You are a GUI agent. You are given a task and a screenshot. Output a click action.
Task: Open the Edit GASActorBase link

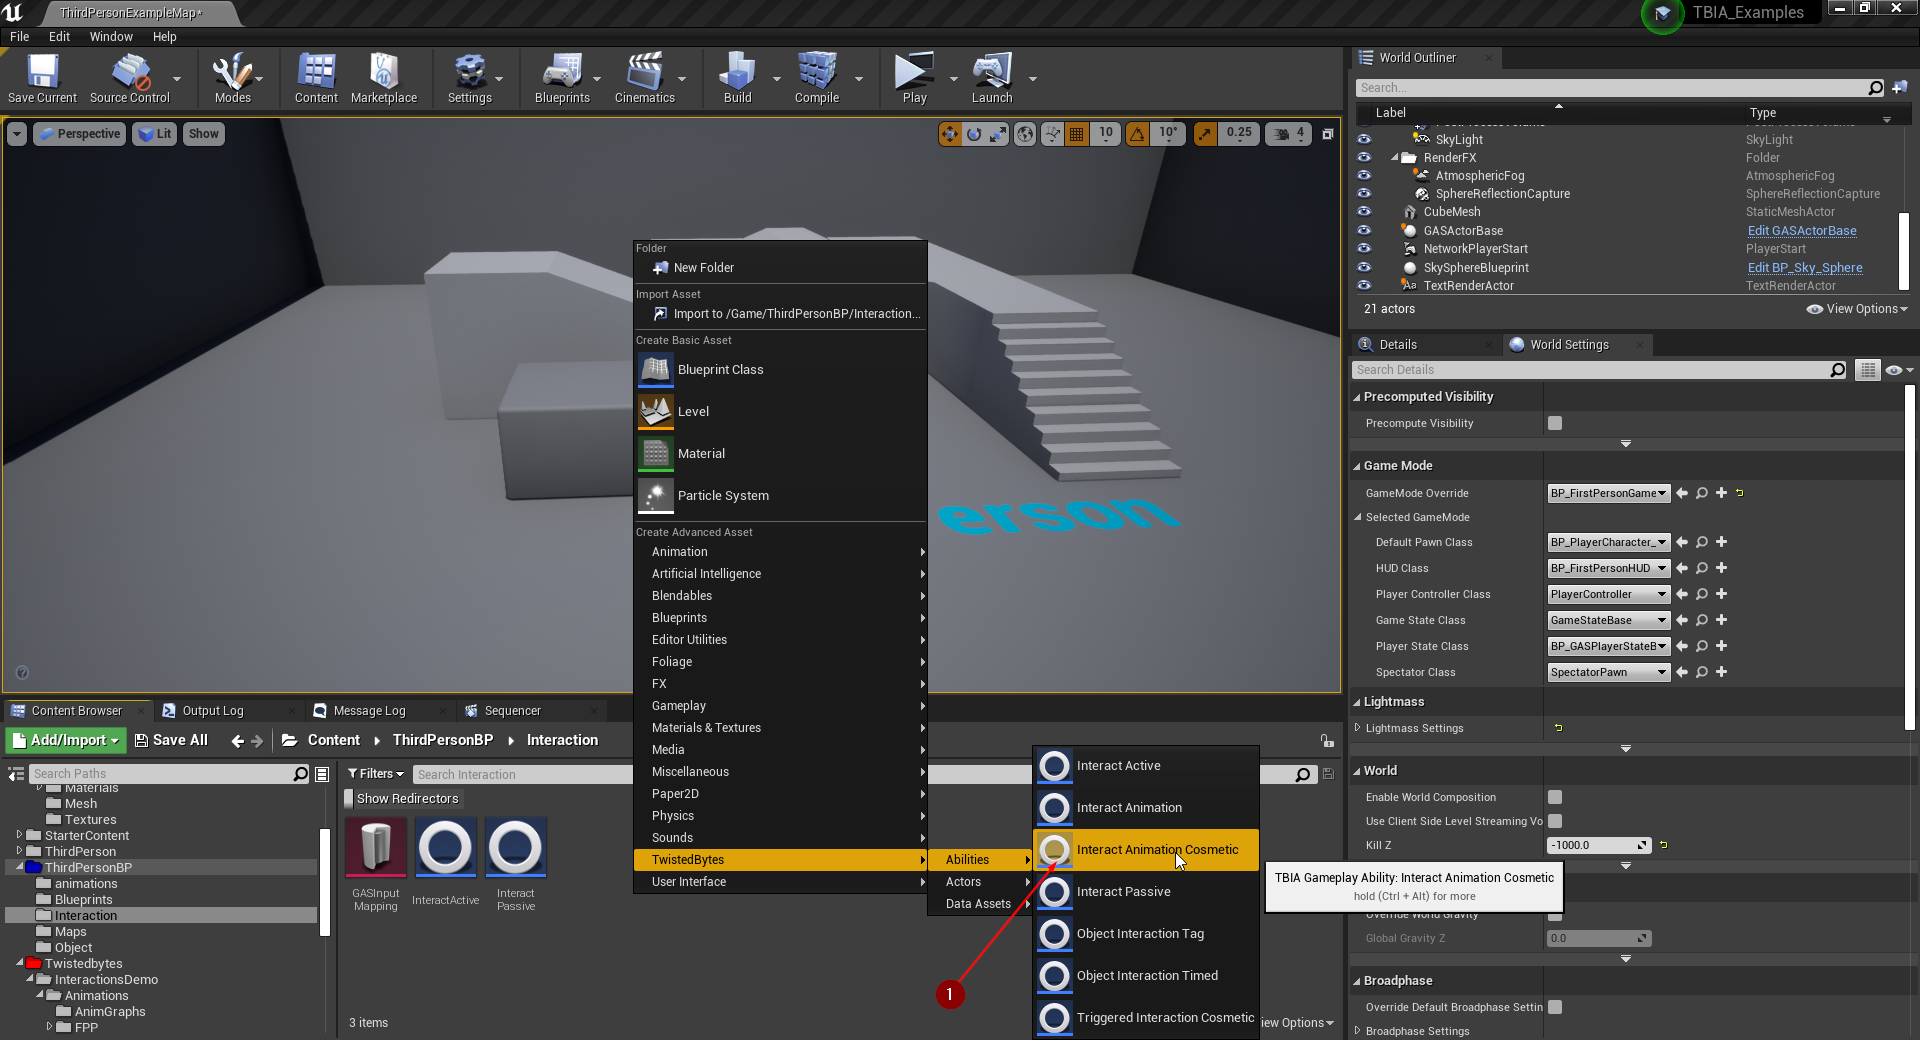1802,231
